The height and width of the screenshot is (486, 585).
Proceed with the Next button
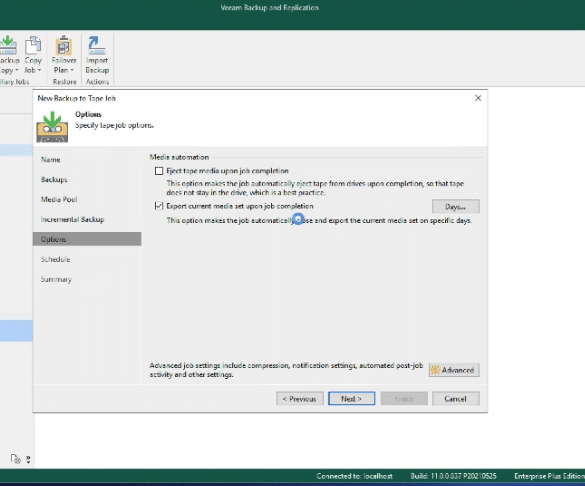pyautogui.click(x=351, y=399)
